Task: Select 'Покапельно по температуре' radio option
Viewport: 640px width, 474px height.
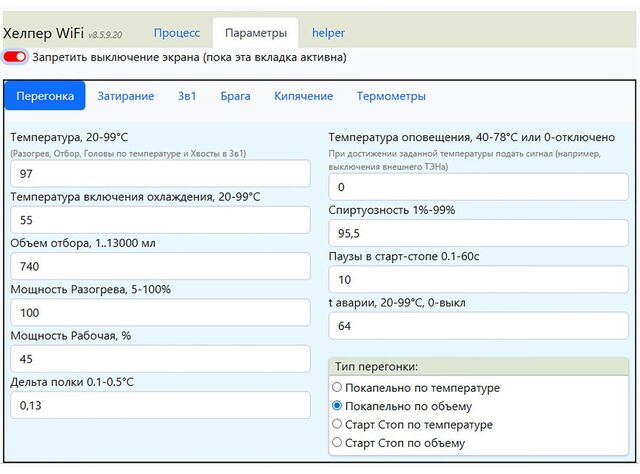Action: click(x=337, y=388)
